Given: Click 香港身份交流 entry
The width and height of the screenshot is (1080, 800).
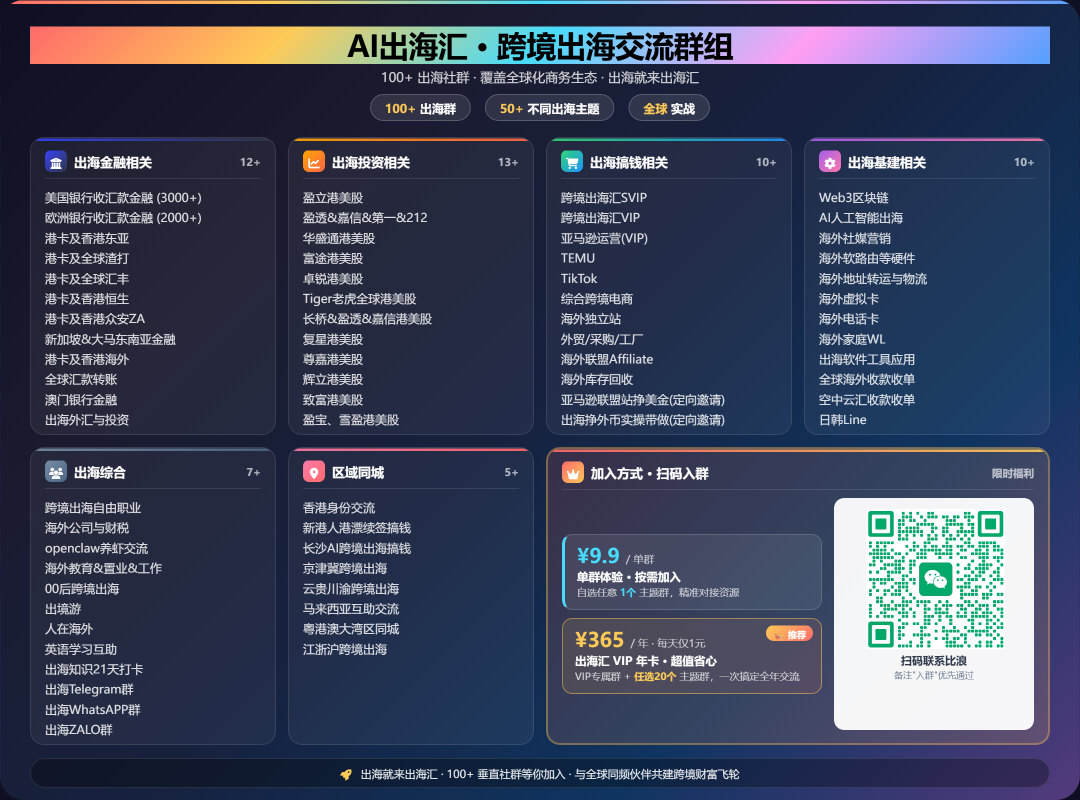Looking at the screenshot, I should 339,508.
